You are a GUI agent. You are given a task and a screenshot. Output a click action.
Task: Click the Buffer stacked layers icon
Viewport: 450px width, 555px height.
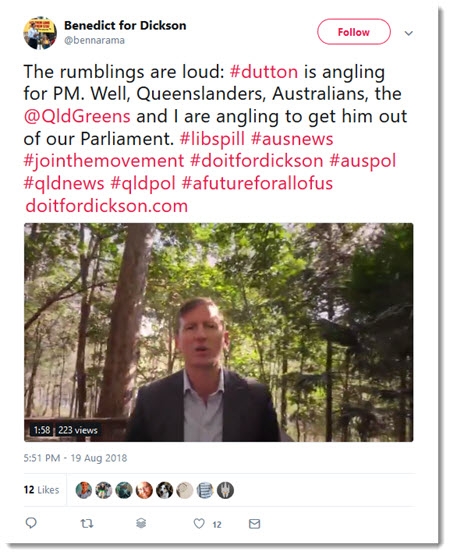point(141,523)
